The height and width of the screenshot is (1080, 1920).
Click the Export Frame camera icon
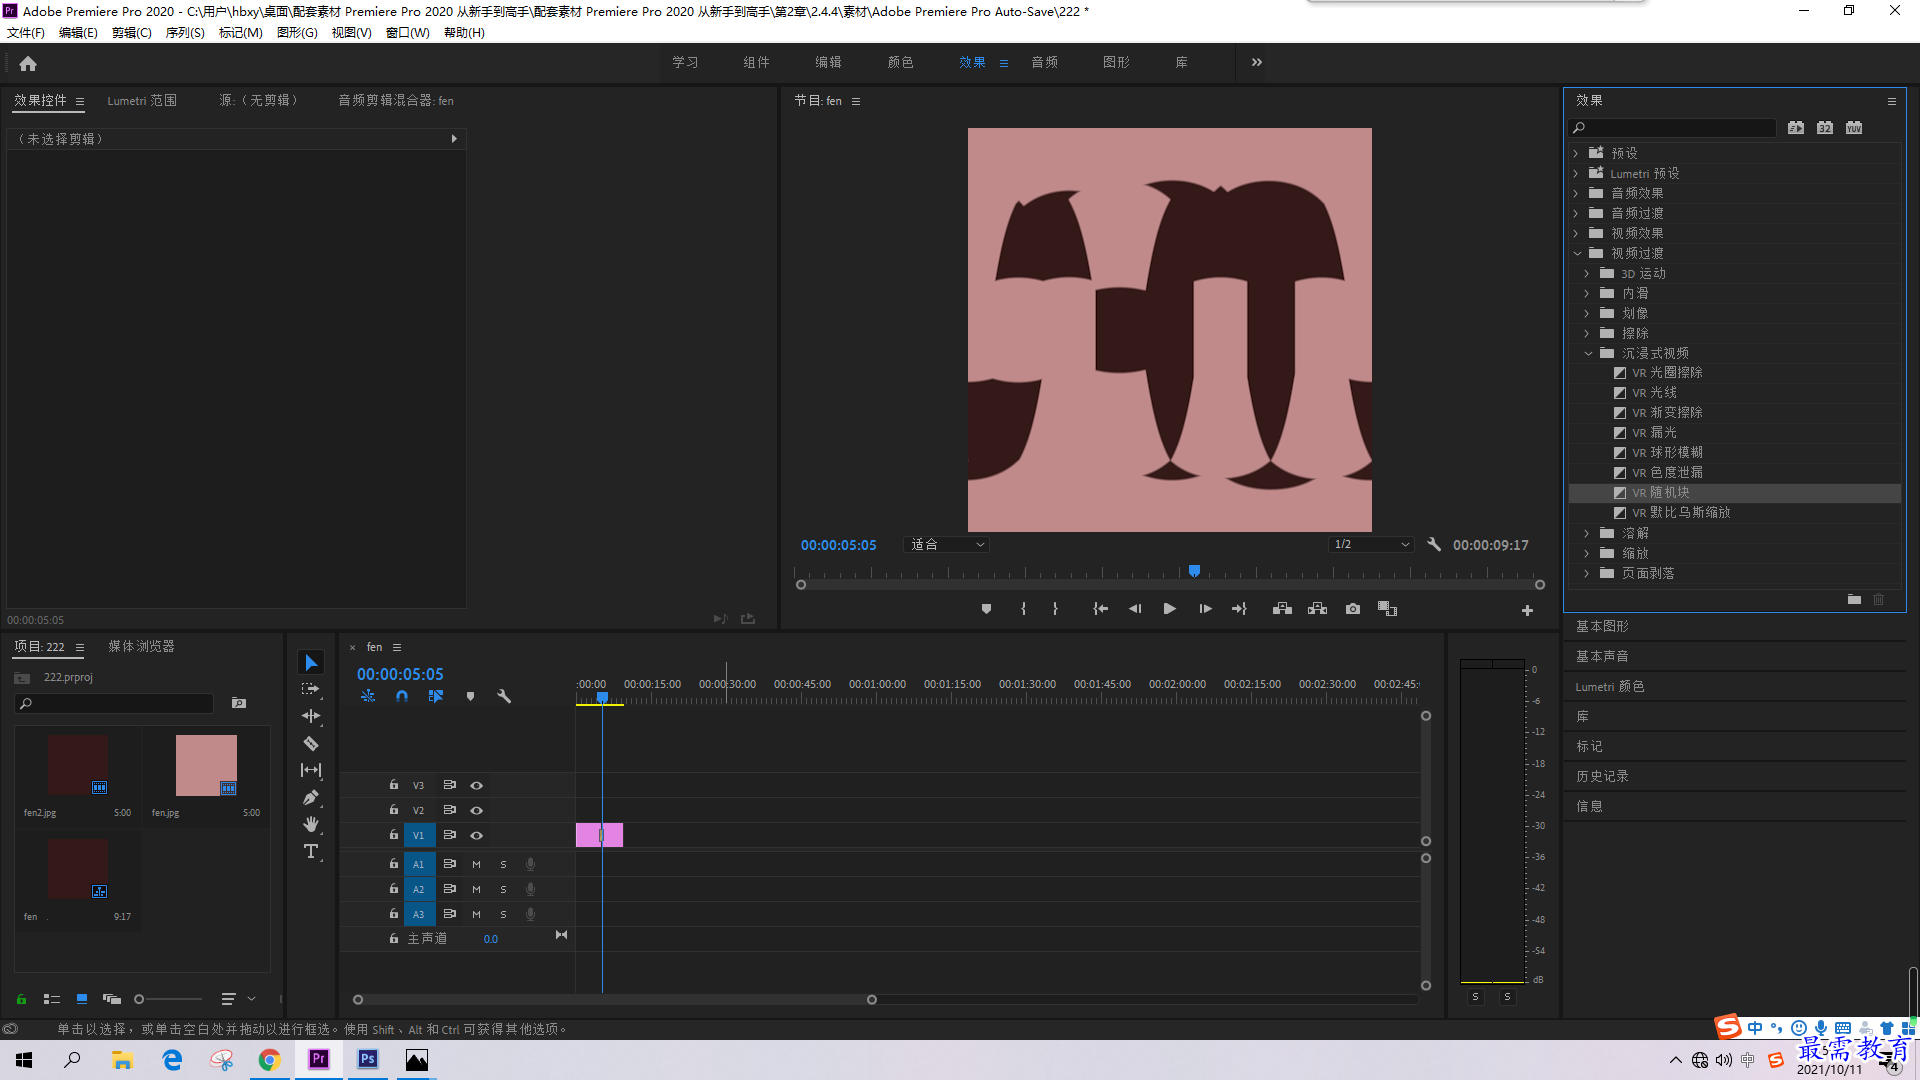[1353, 609]
